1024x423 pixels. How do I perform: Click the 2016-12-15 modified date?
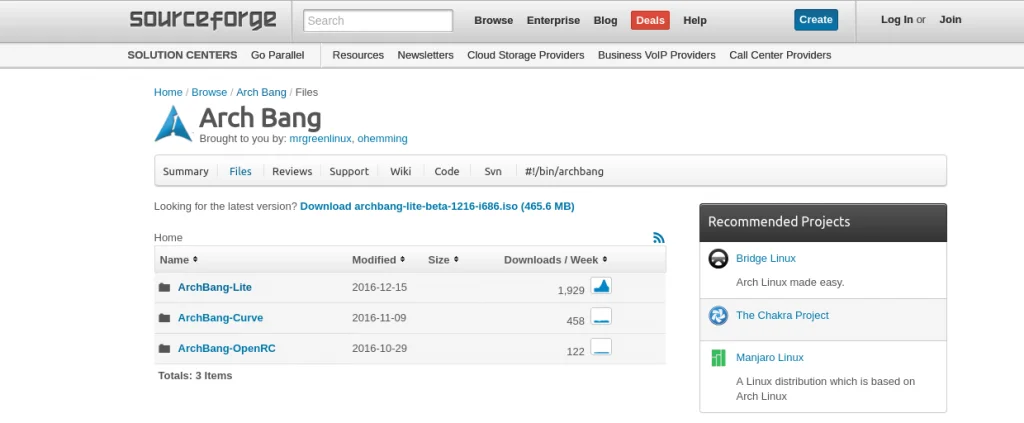[379, 287]
